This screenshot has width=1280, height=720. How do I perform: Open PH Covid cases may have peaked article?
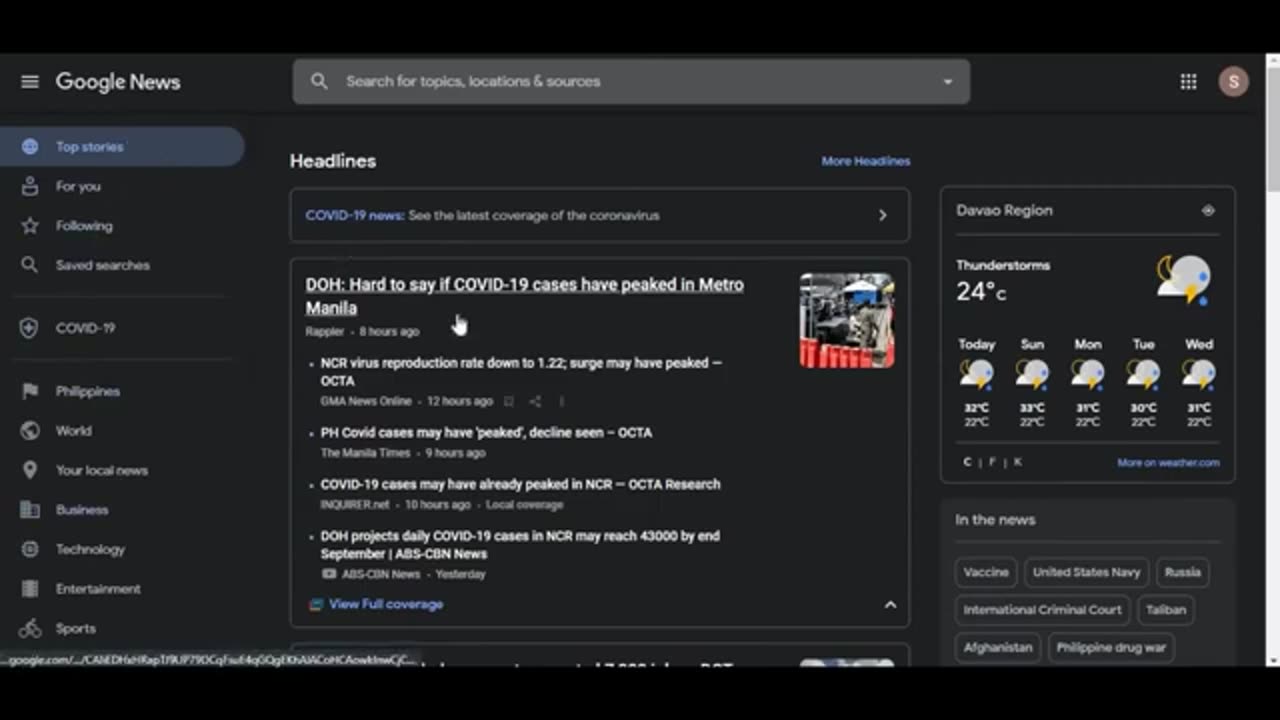(x=486, y=433)
